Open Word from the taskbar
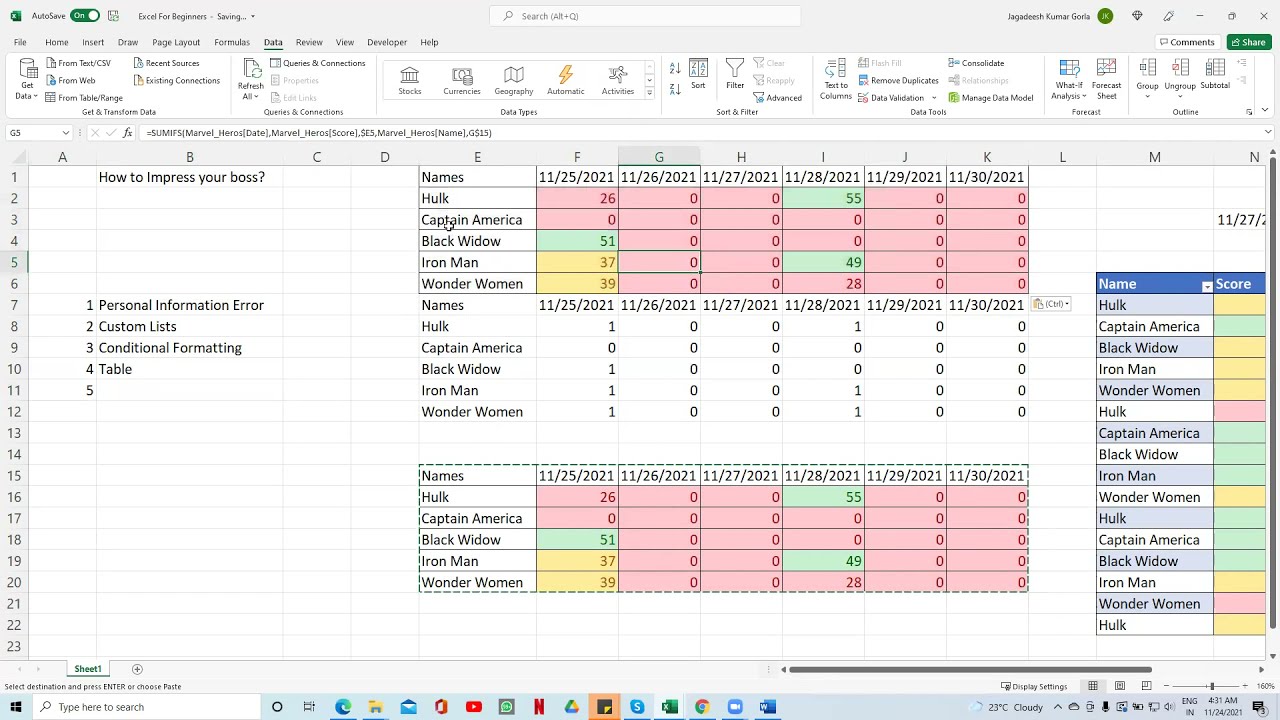Image resolution: width=1280 pixels, height=720 pixels. (x=767, y=707)
